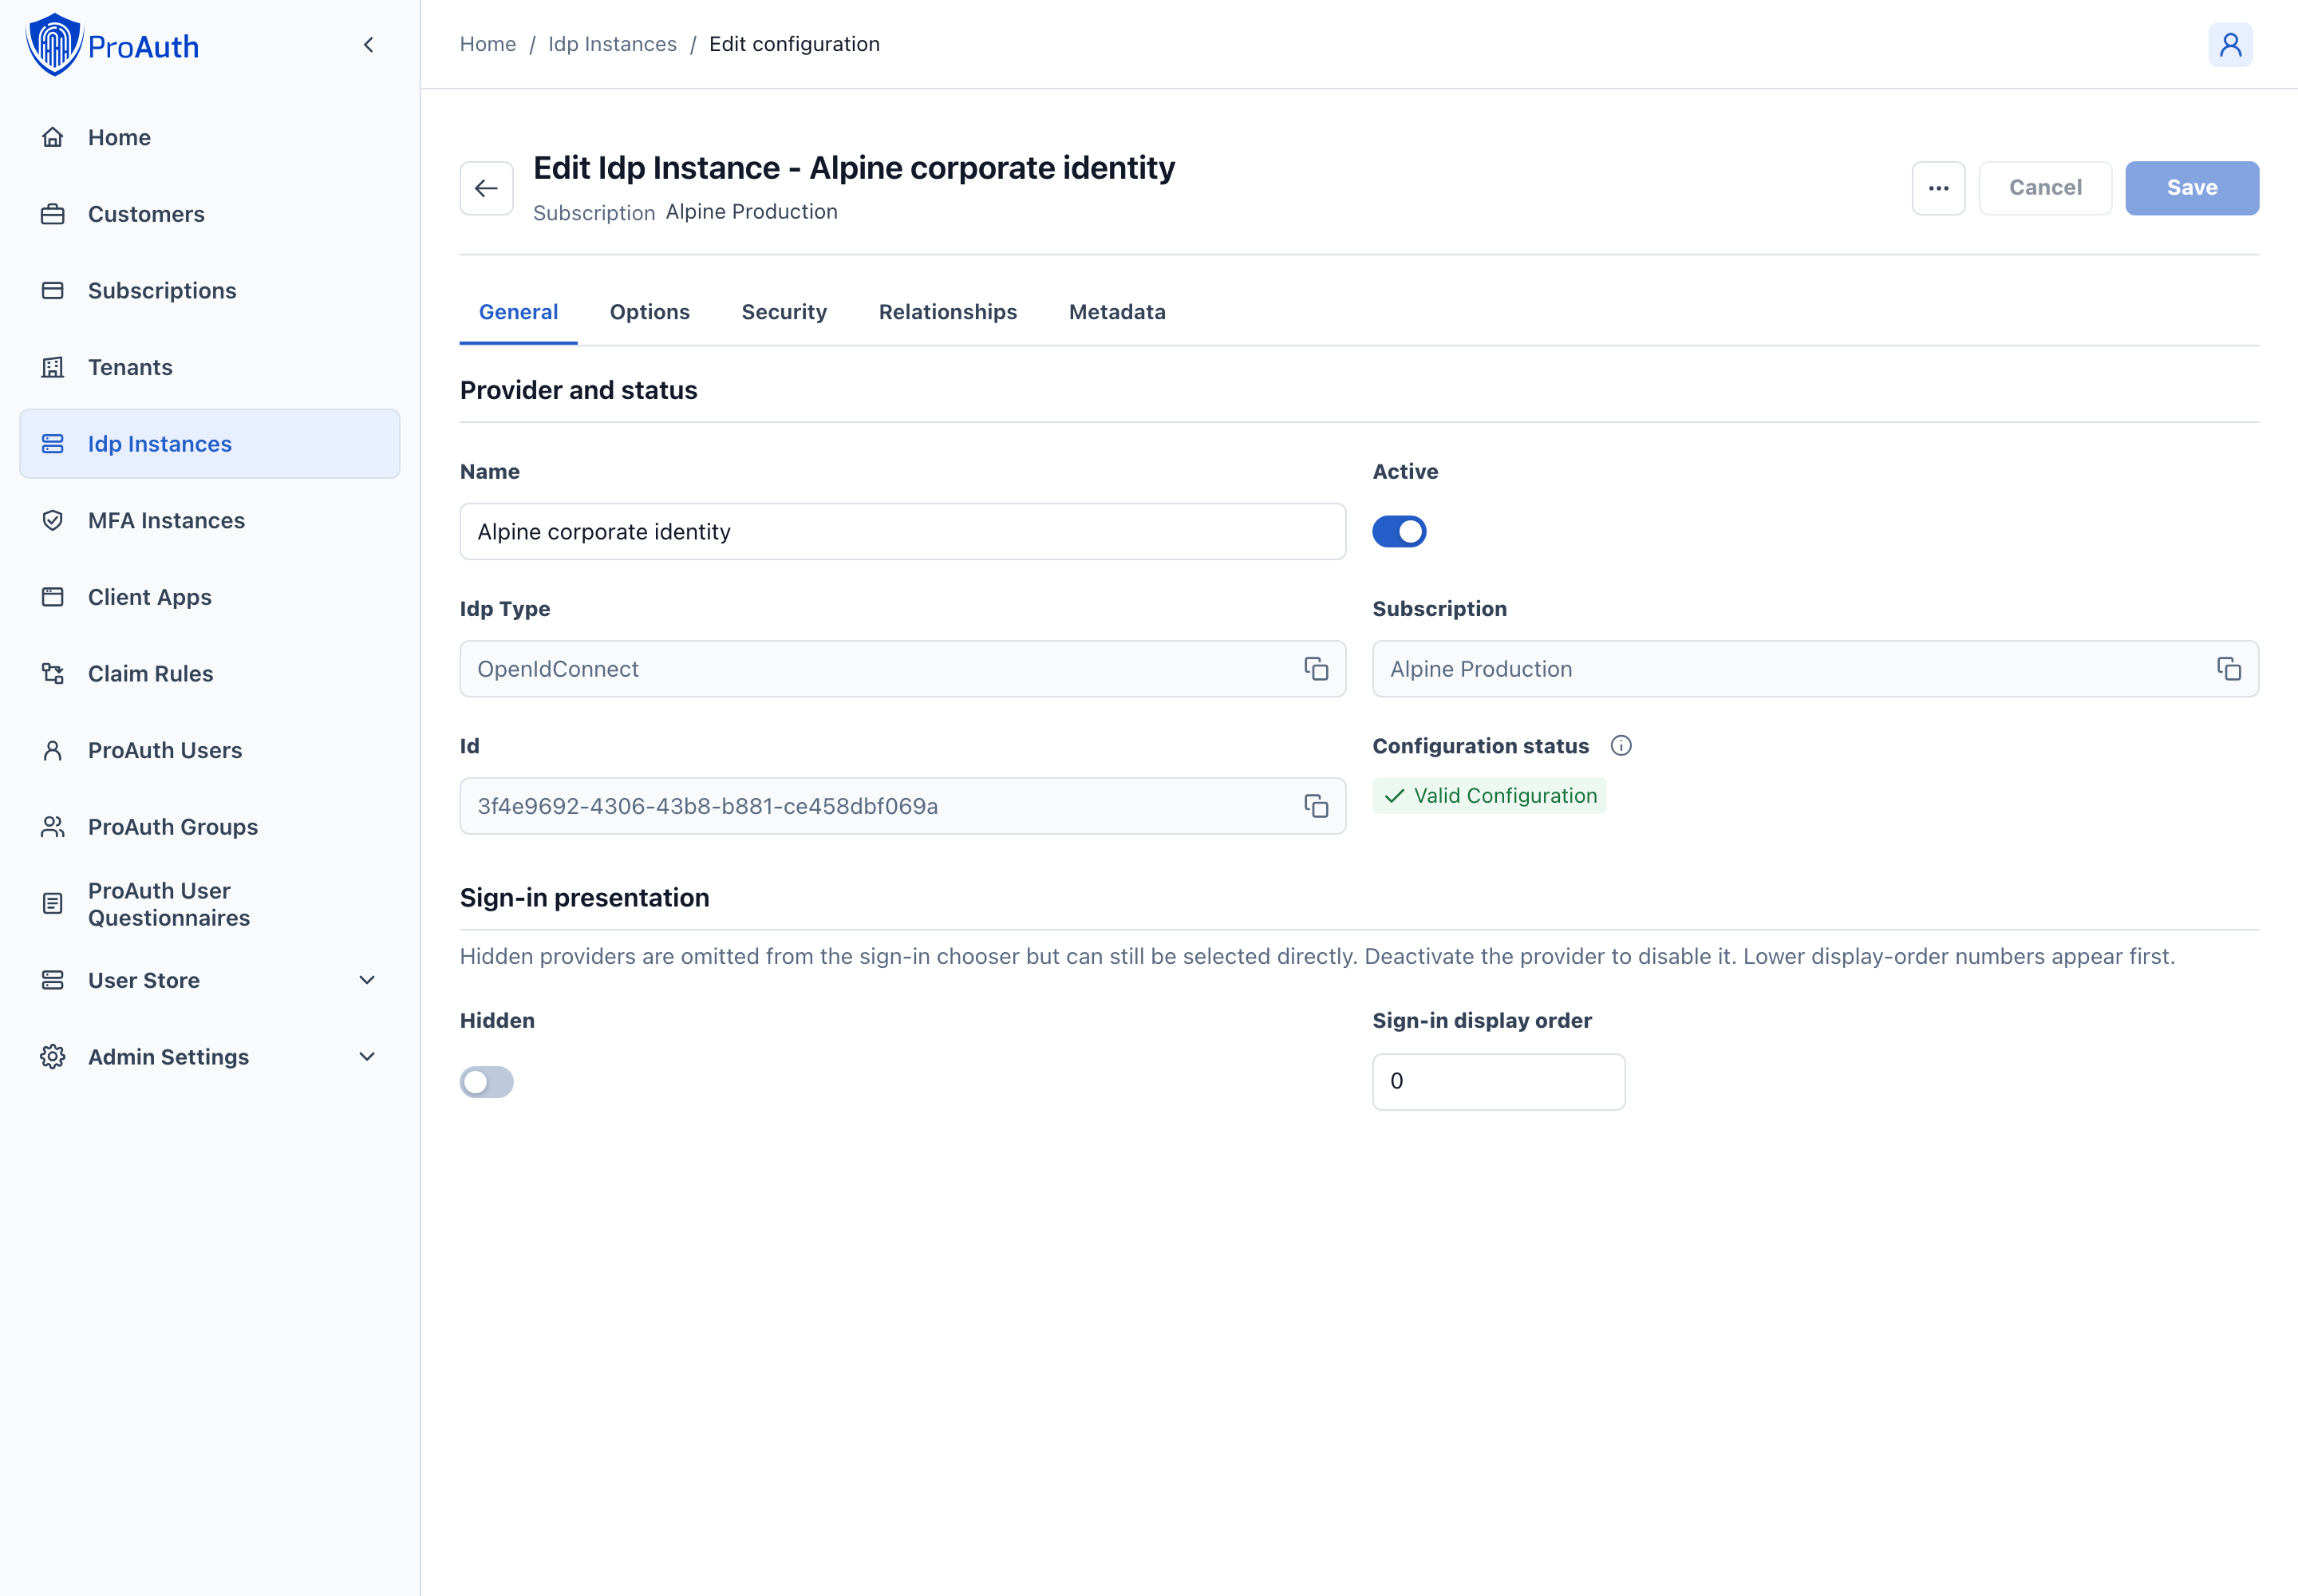The width and height of the screenshot is (2298, 1596).
Task: Click the MFA Instances shield icon
Action: [x=53, y=520]
